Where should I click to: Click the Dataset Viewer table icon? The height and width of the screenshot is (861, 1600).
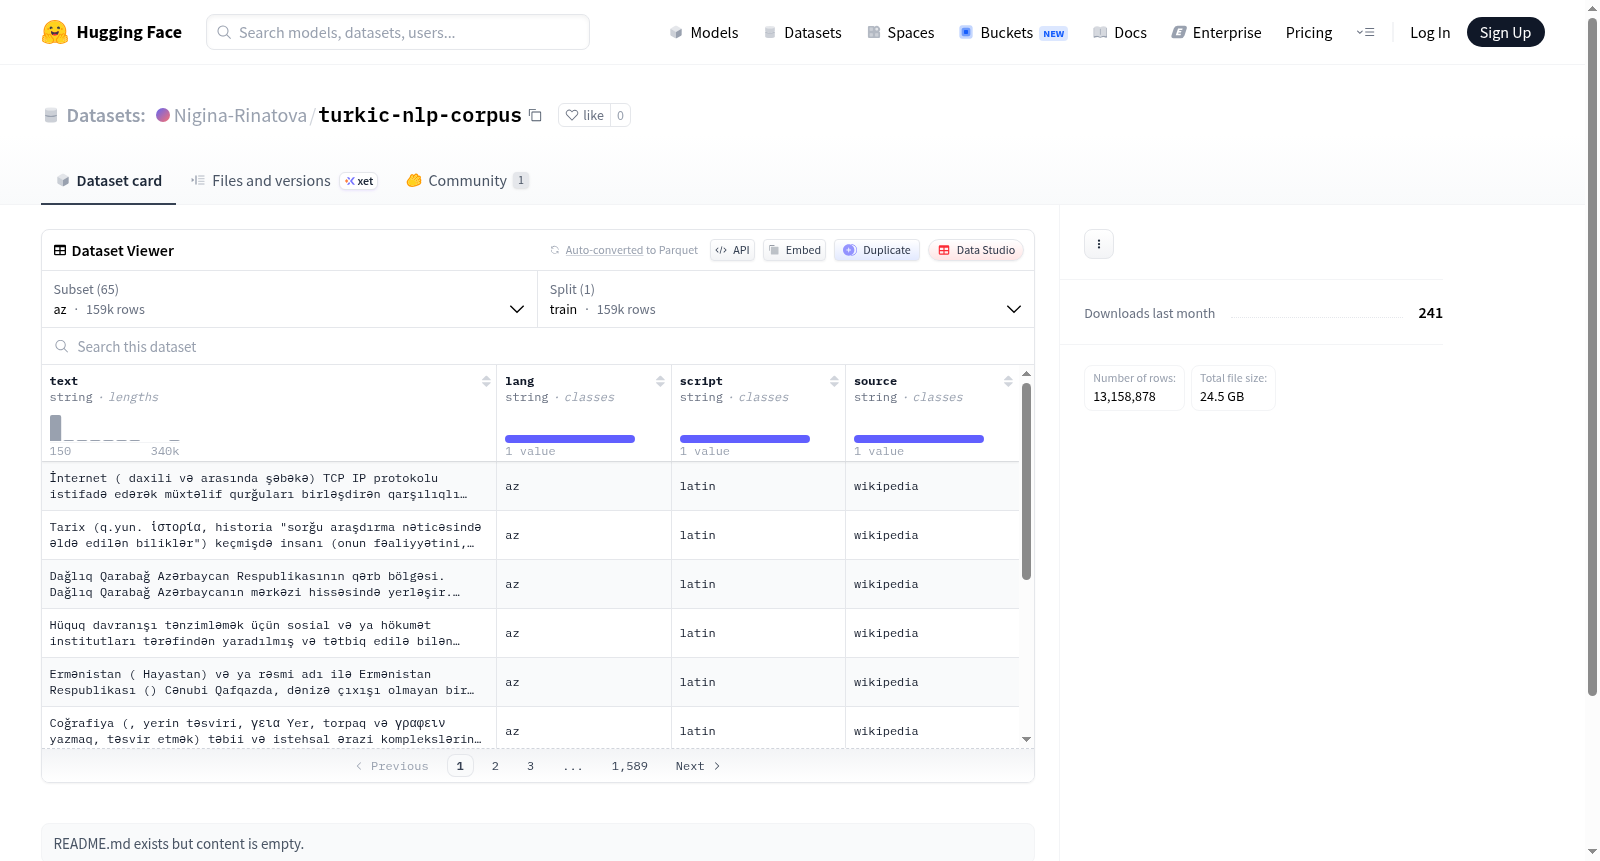(60, 250)
